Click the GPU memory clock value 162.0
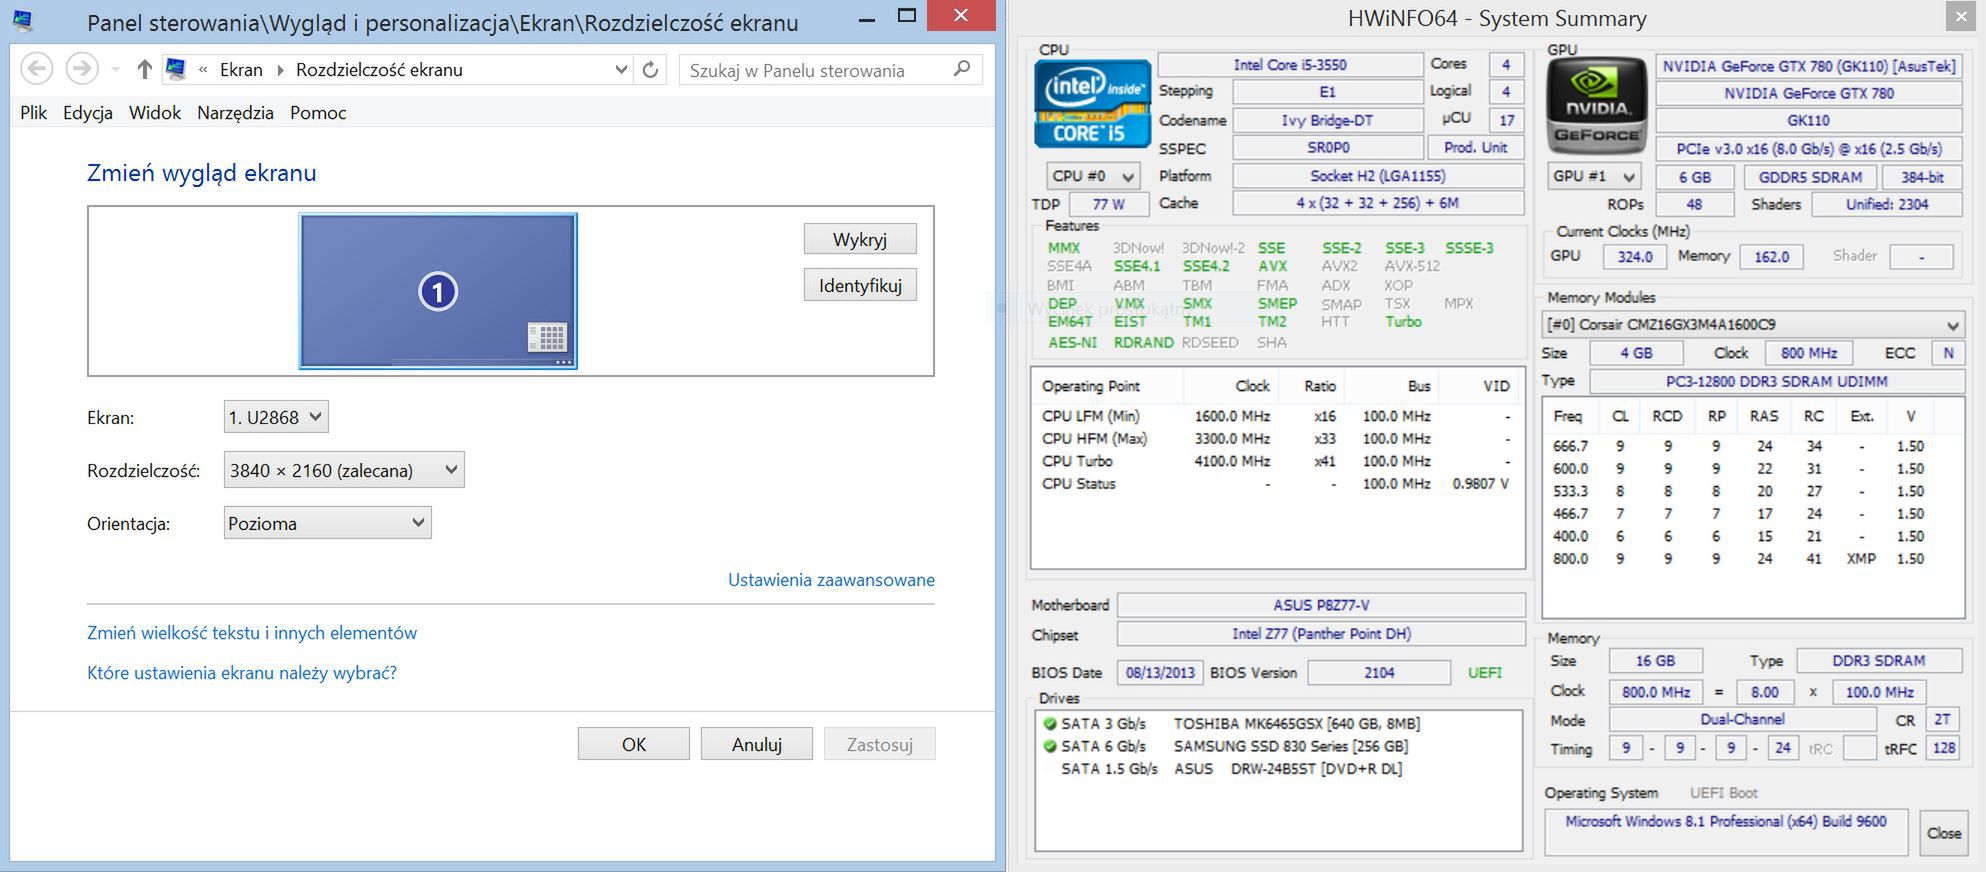This screenshot has width=1986, height=872. (x=1771, y=257)
